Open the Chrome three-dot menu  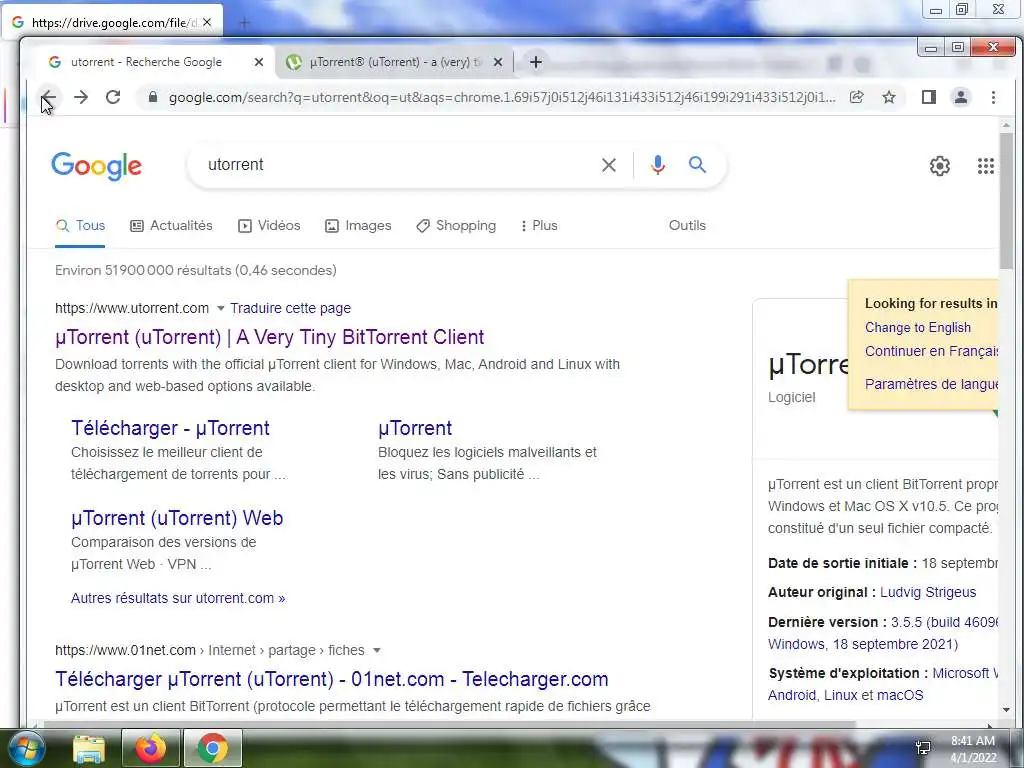click(x=993, y=97)
